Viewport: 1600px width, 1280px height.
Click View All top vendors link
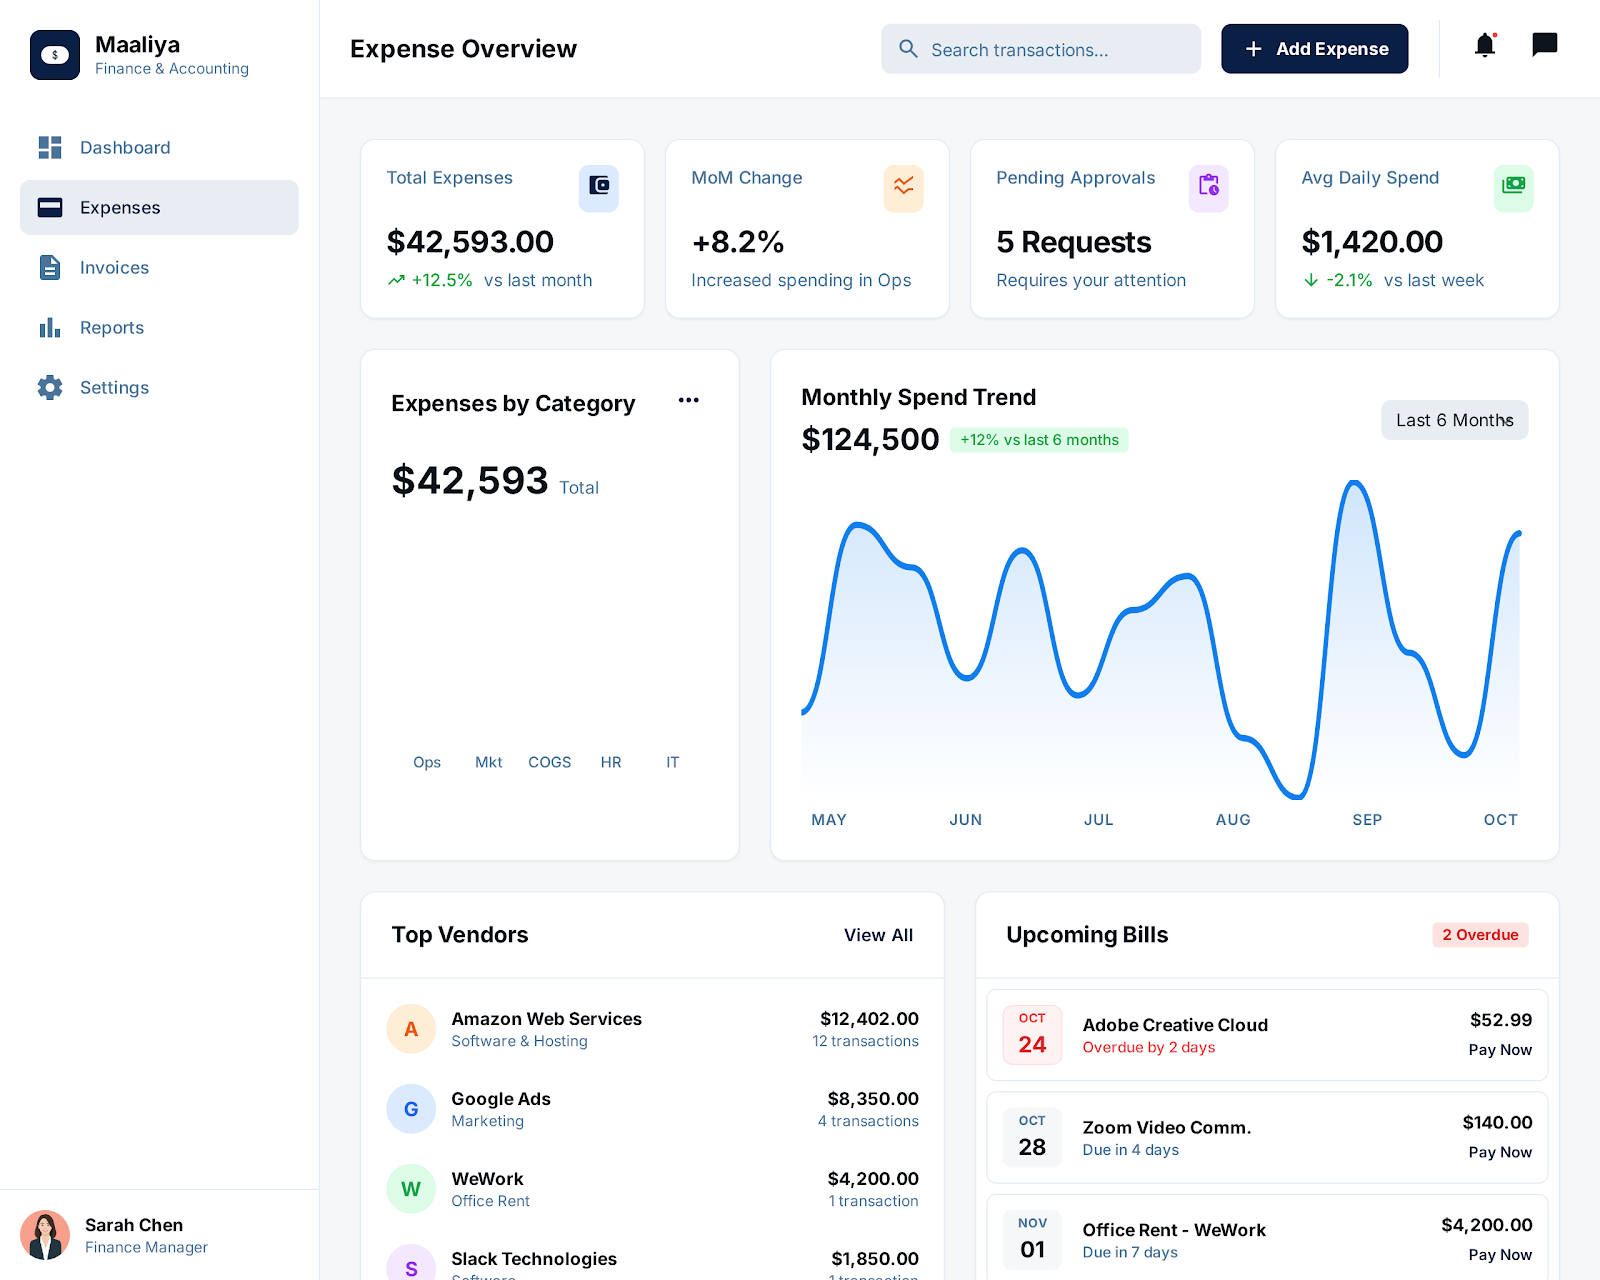point(878,935)
